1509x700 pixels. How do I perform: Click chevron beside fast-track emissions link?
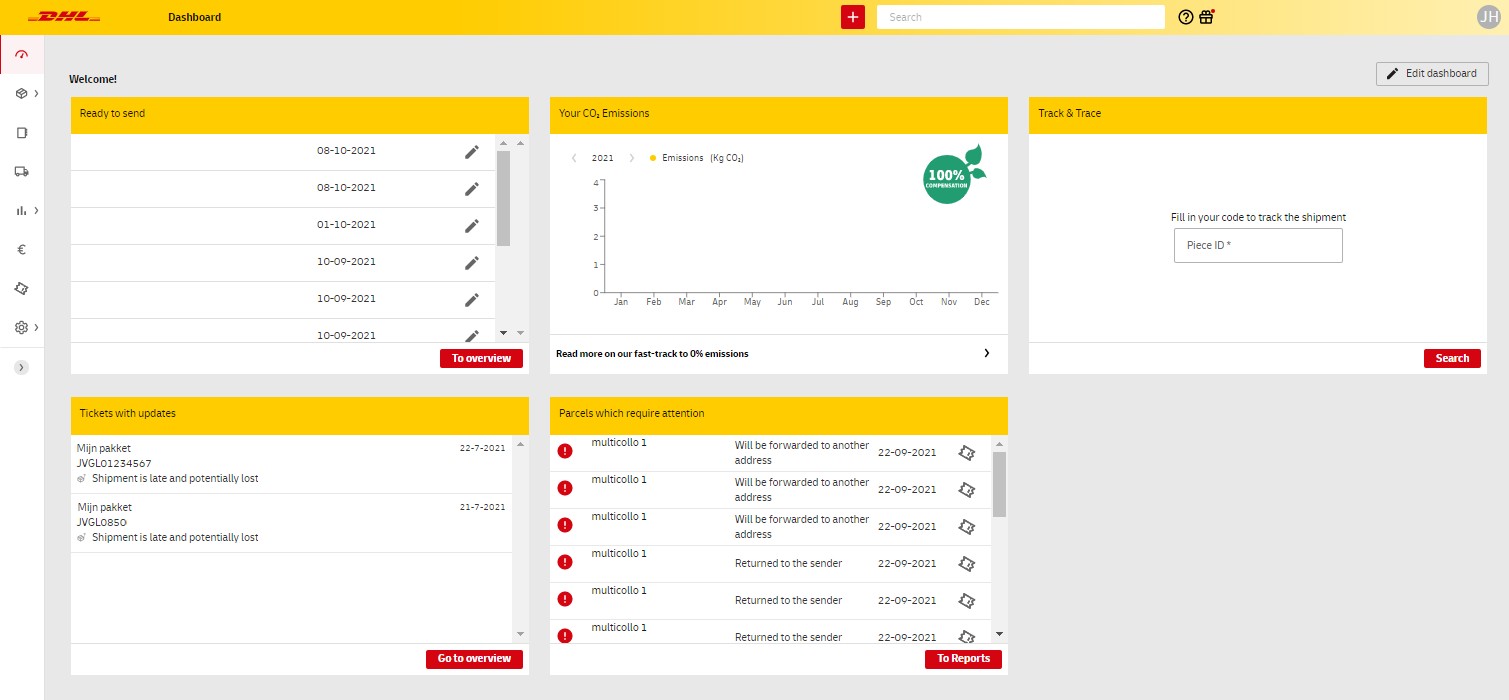[987, 353]
